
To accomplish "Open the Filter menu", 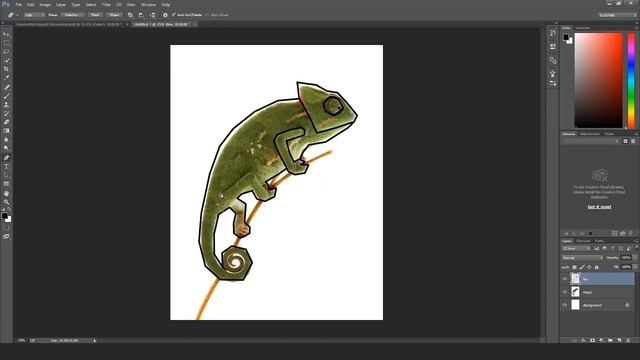I will 106,4.
